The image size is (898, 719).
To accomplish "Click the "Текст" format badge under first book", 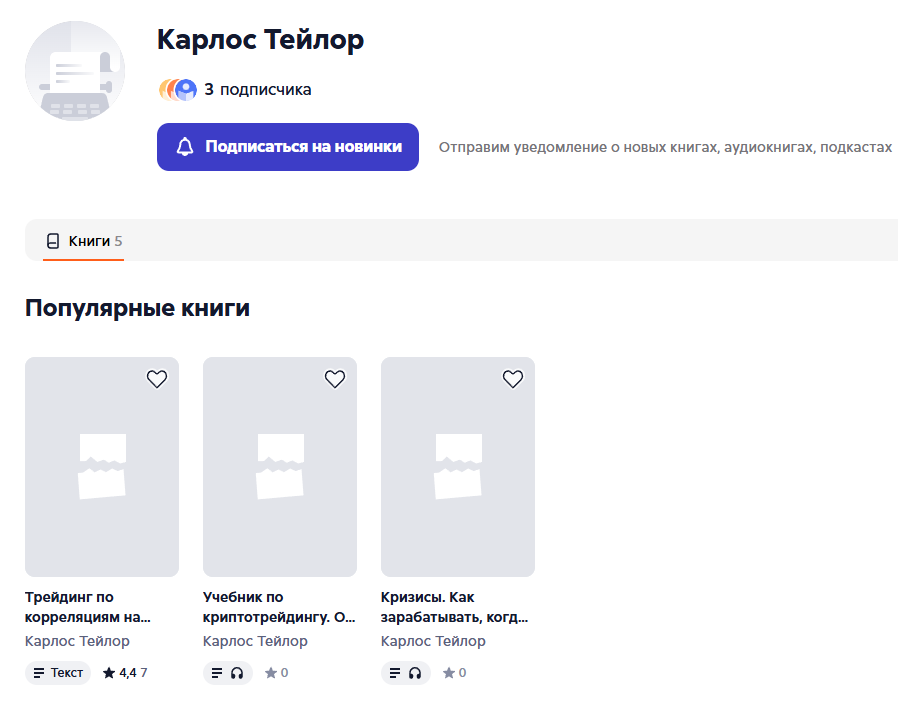I will (58, 673).
